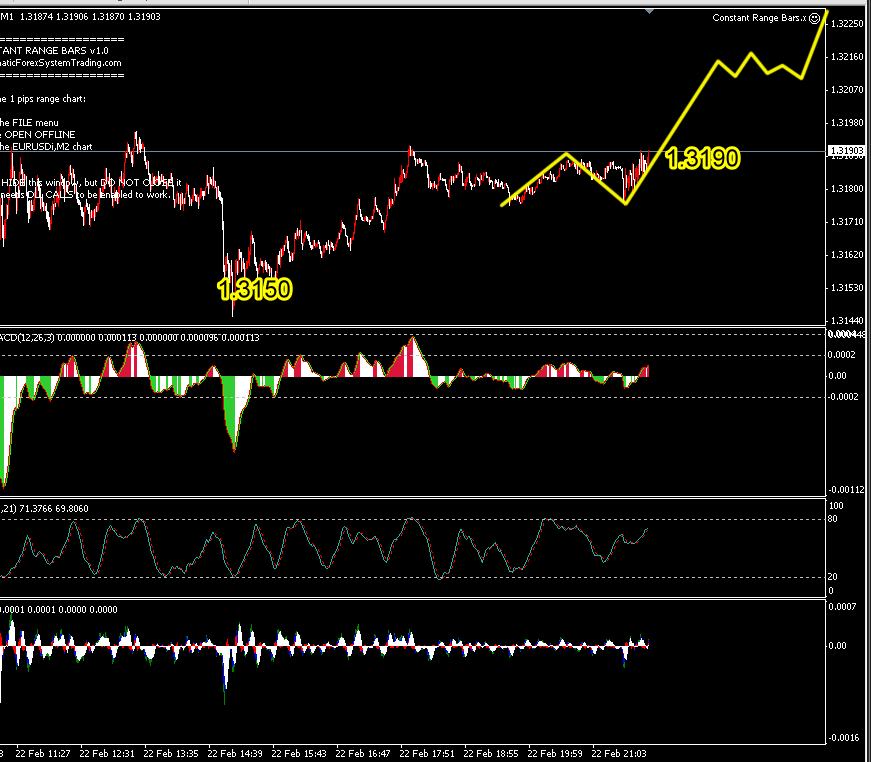The width and height of the screenshot is (871, 762).
Task: Click the price axis value 1.32160
Action: [x=848, y=57]
